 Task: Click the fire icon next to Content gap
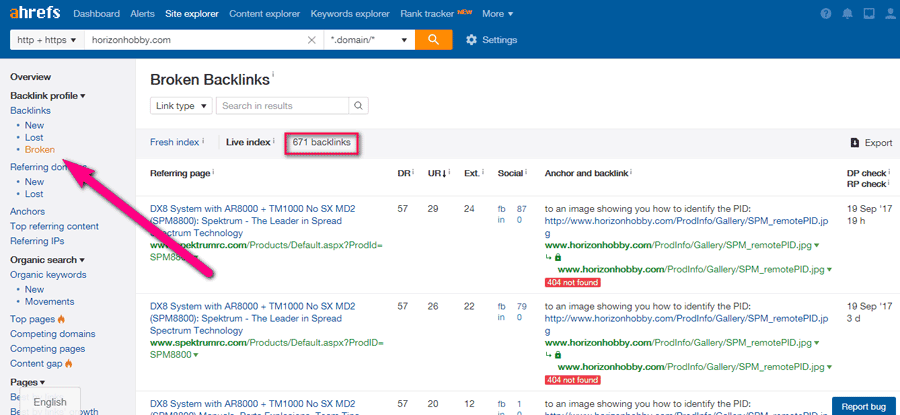click(x=69, y=363)
